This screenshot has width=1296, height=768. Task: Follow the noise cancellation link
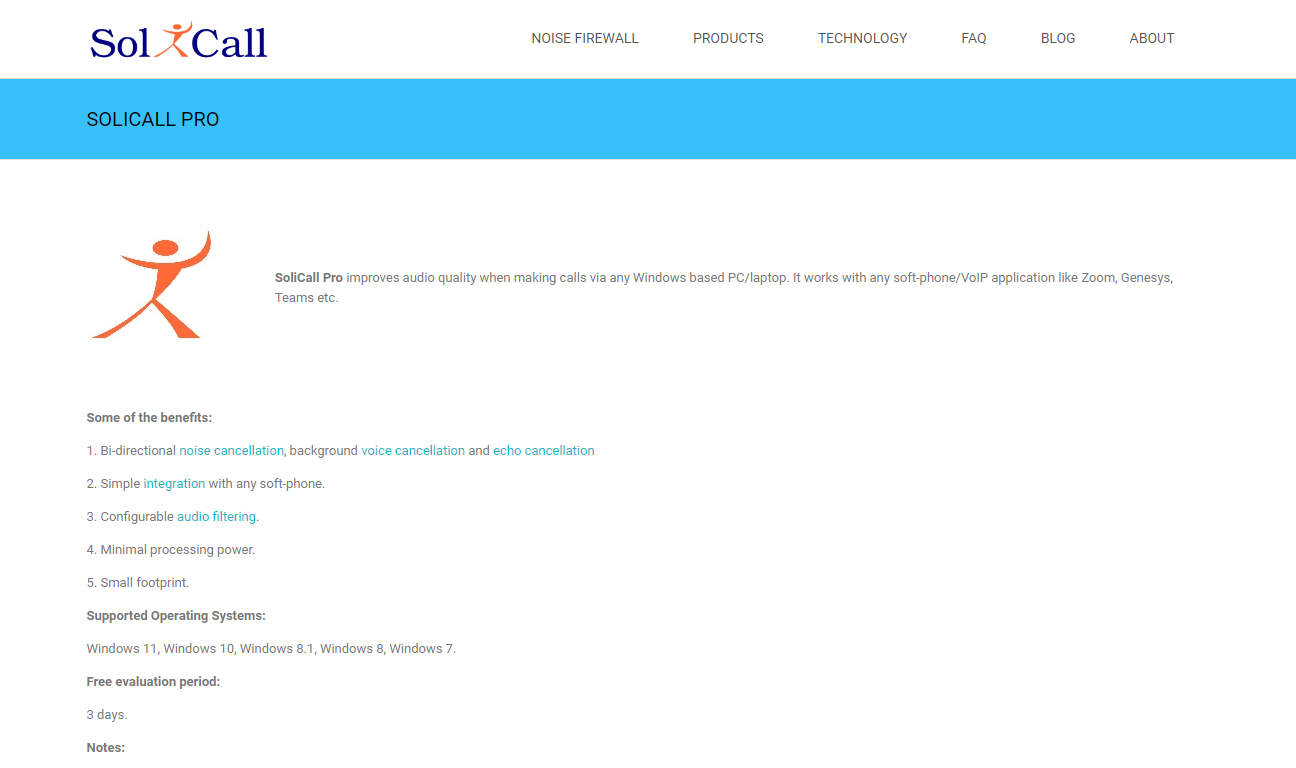coord(231,451)
